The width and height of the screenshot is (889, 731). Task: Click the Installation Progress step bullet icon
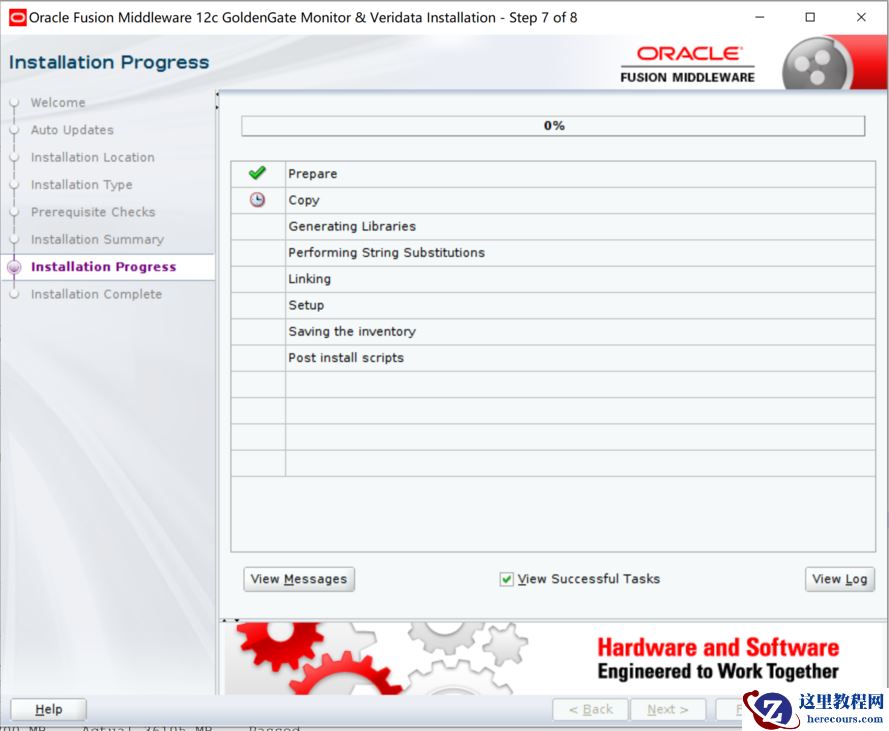point(14,267)
